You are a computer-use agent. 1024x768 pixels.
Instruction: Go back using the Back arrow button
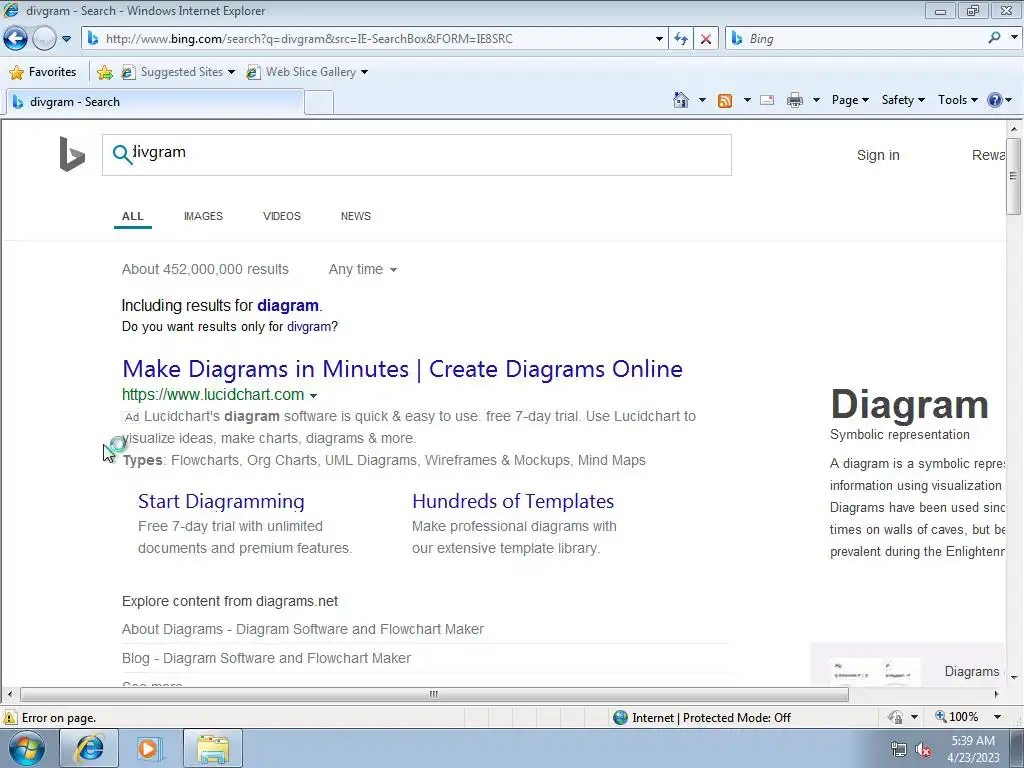pos(16,39)
